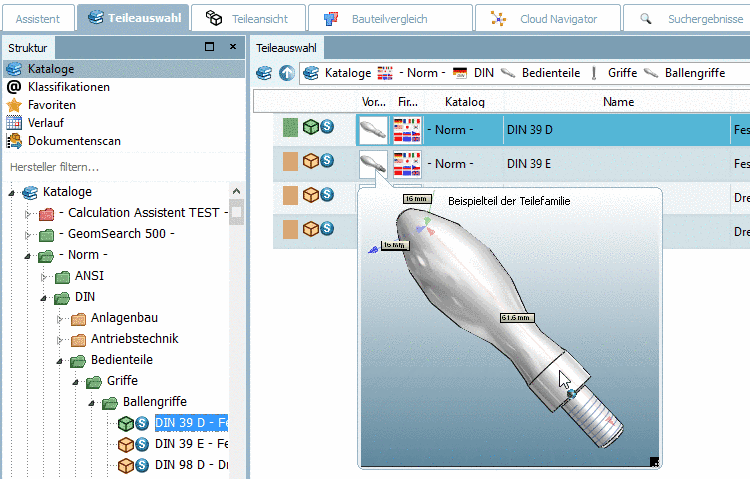Click the catalogs home icon in toolbar
This screenshot has width=750, height=479.
pyautogui.click(x=264, y=73)
